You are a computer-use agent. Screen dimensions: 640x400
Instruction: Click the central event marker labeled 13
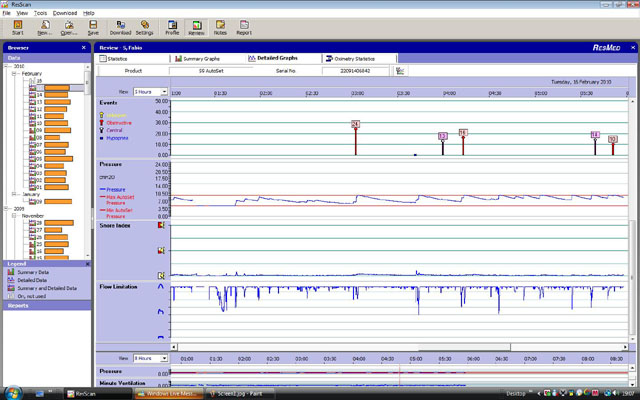point(443,136)
